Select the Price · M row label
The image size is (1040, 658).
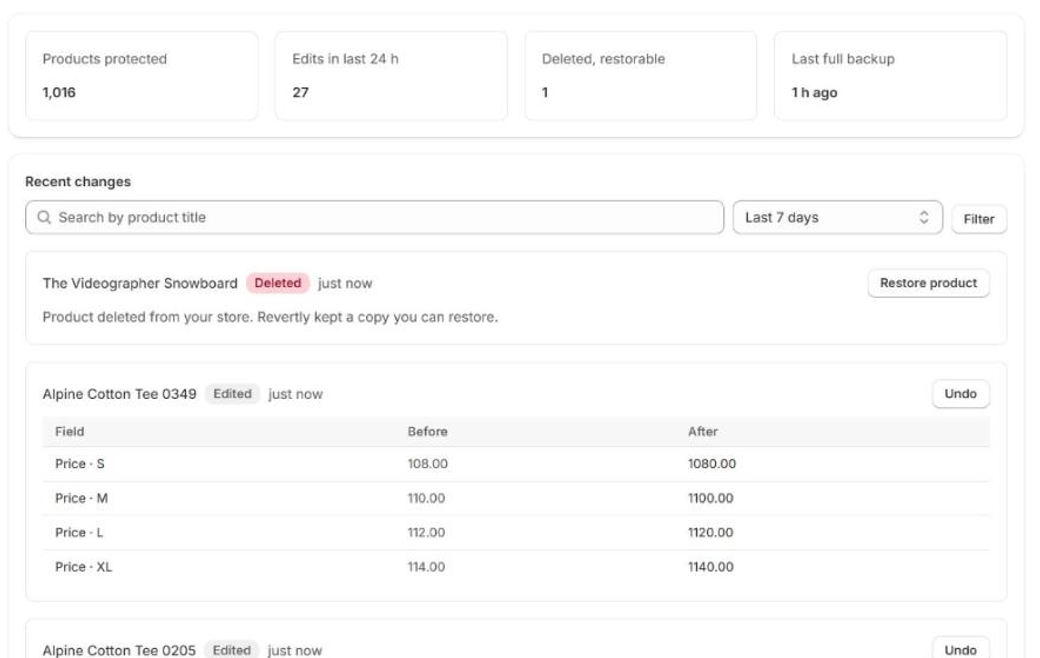82,498
